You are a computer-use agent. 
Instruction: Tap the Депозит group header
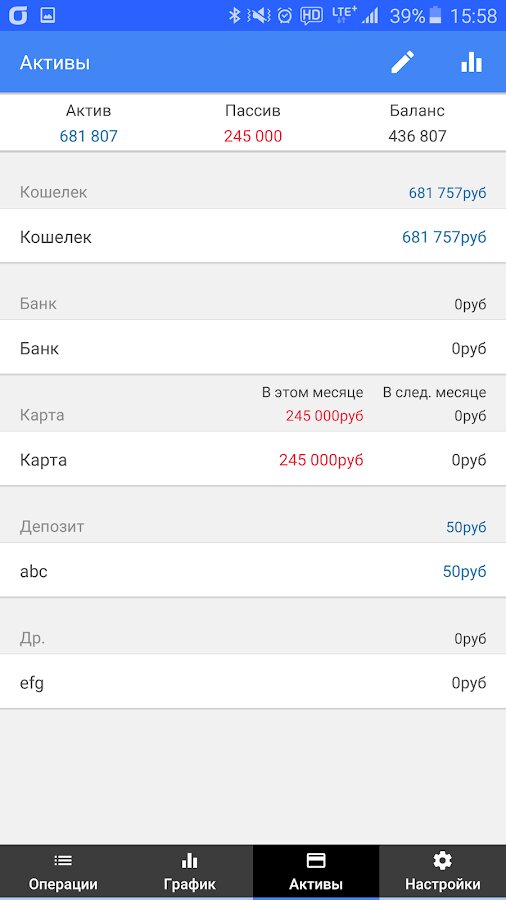(253, 526)
